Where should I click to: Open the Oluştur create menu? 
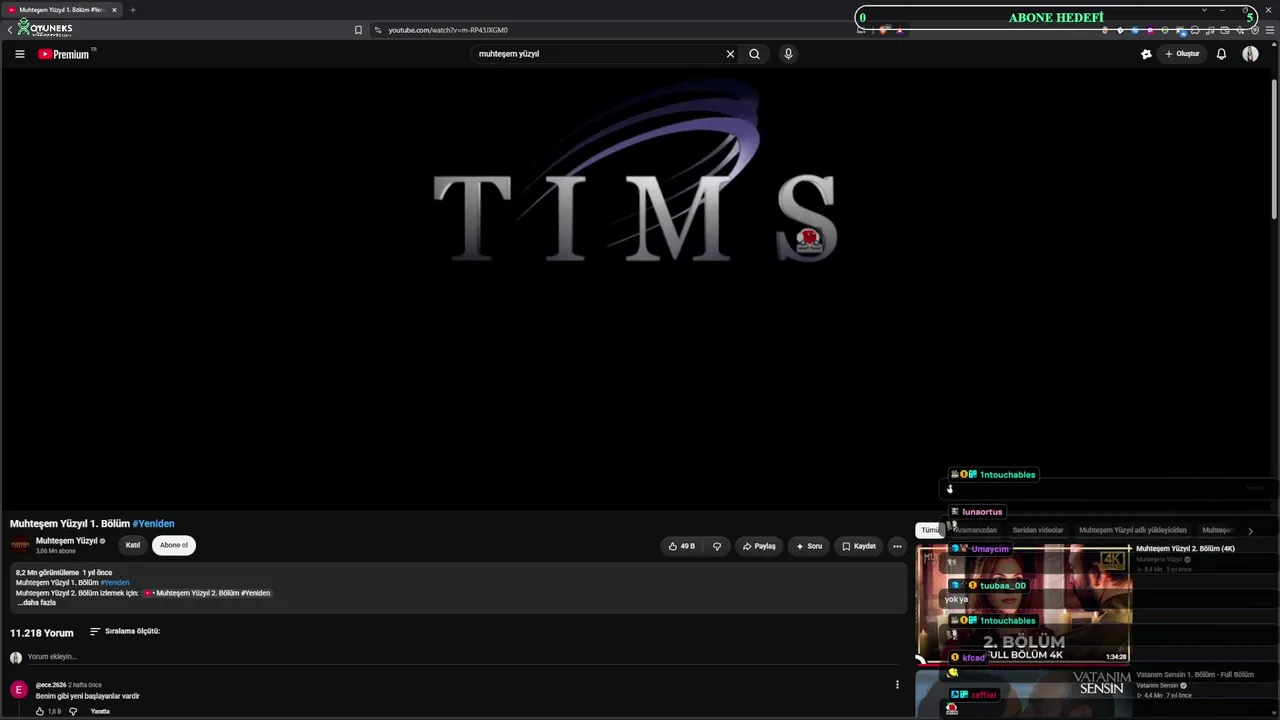[x=1182, y=54]
